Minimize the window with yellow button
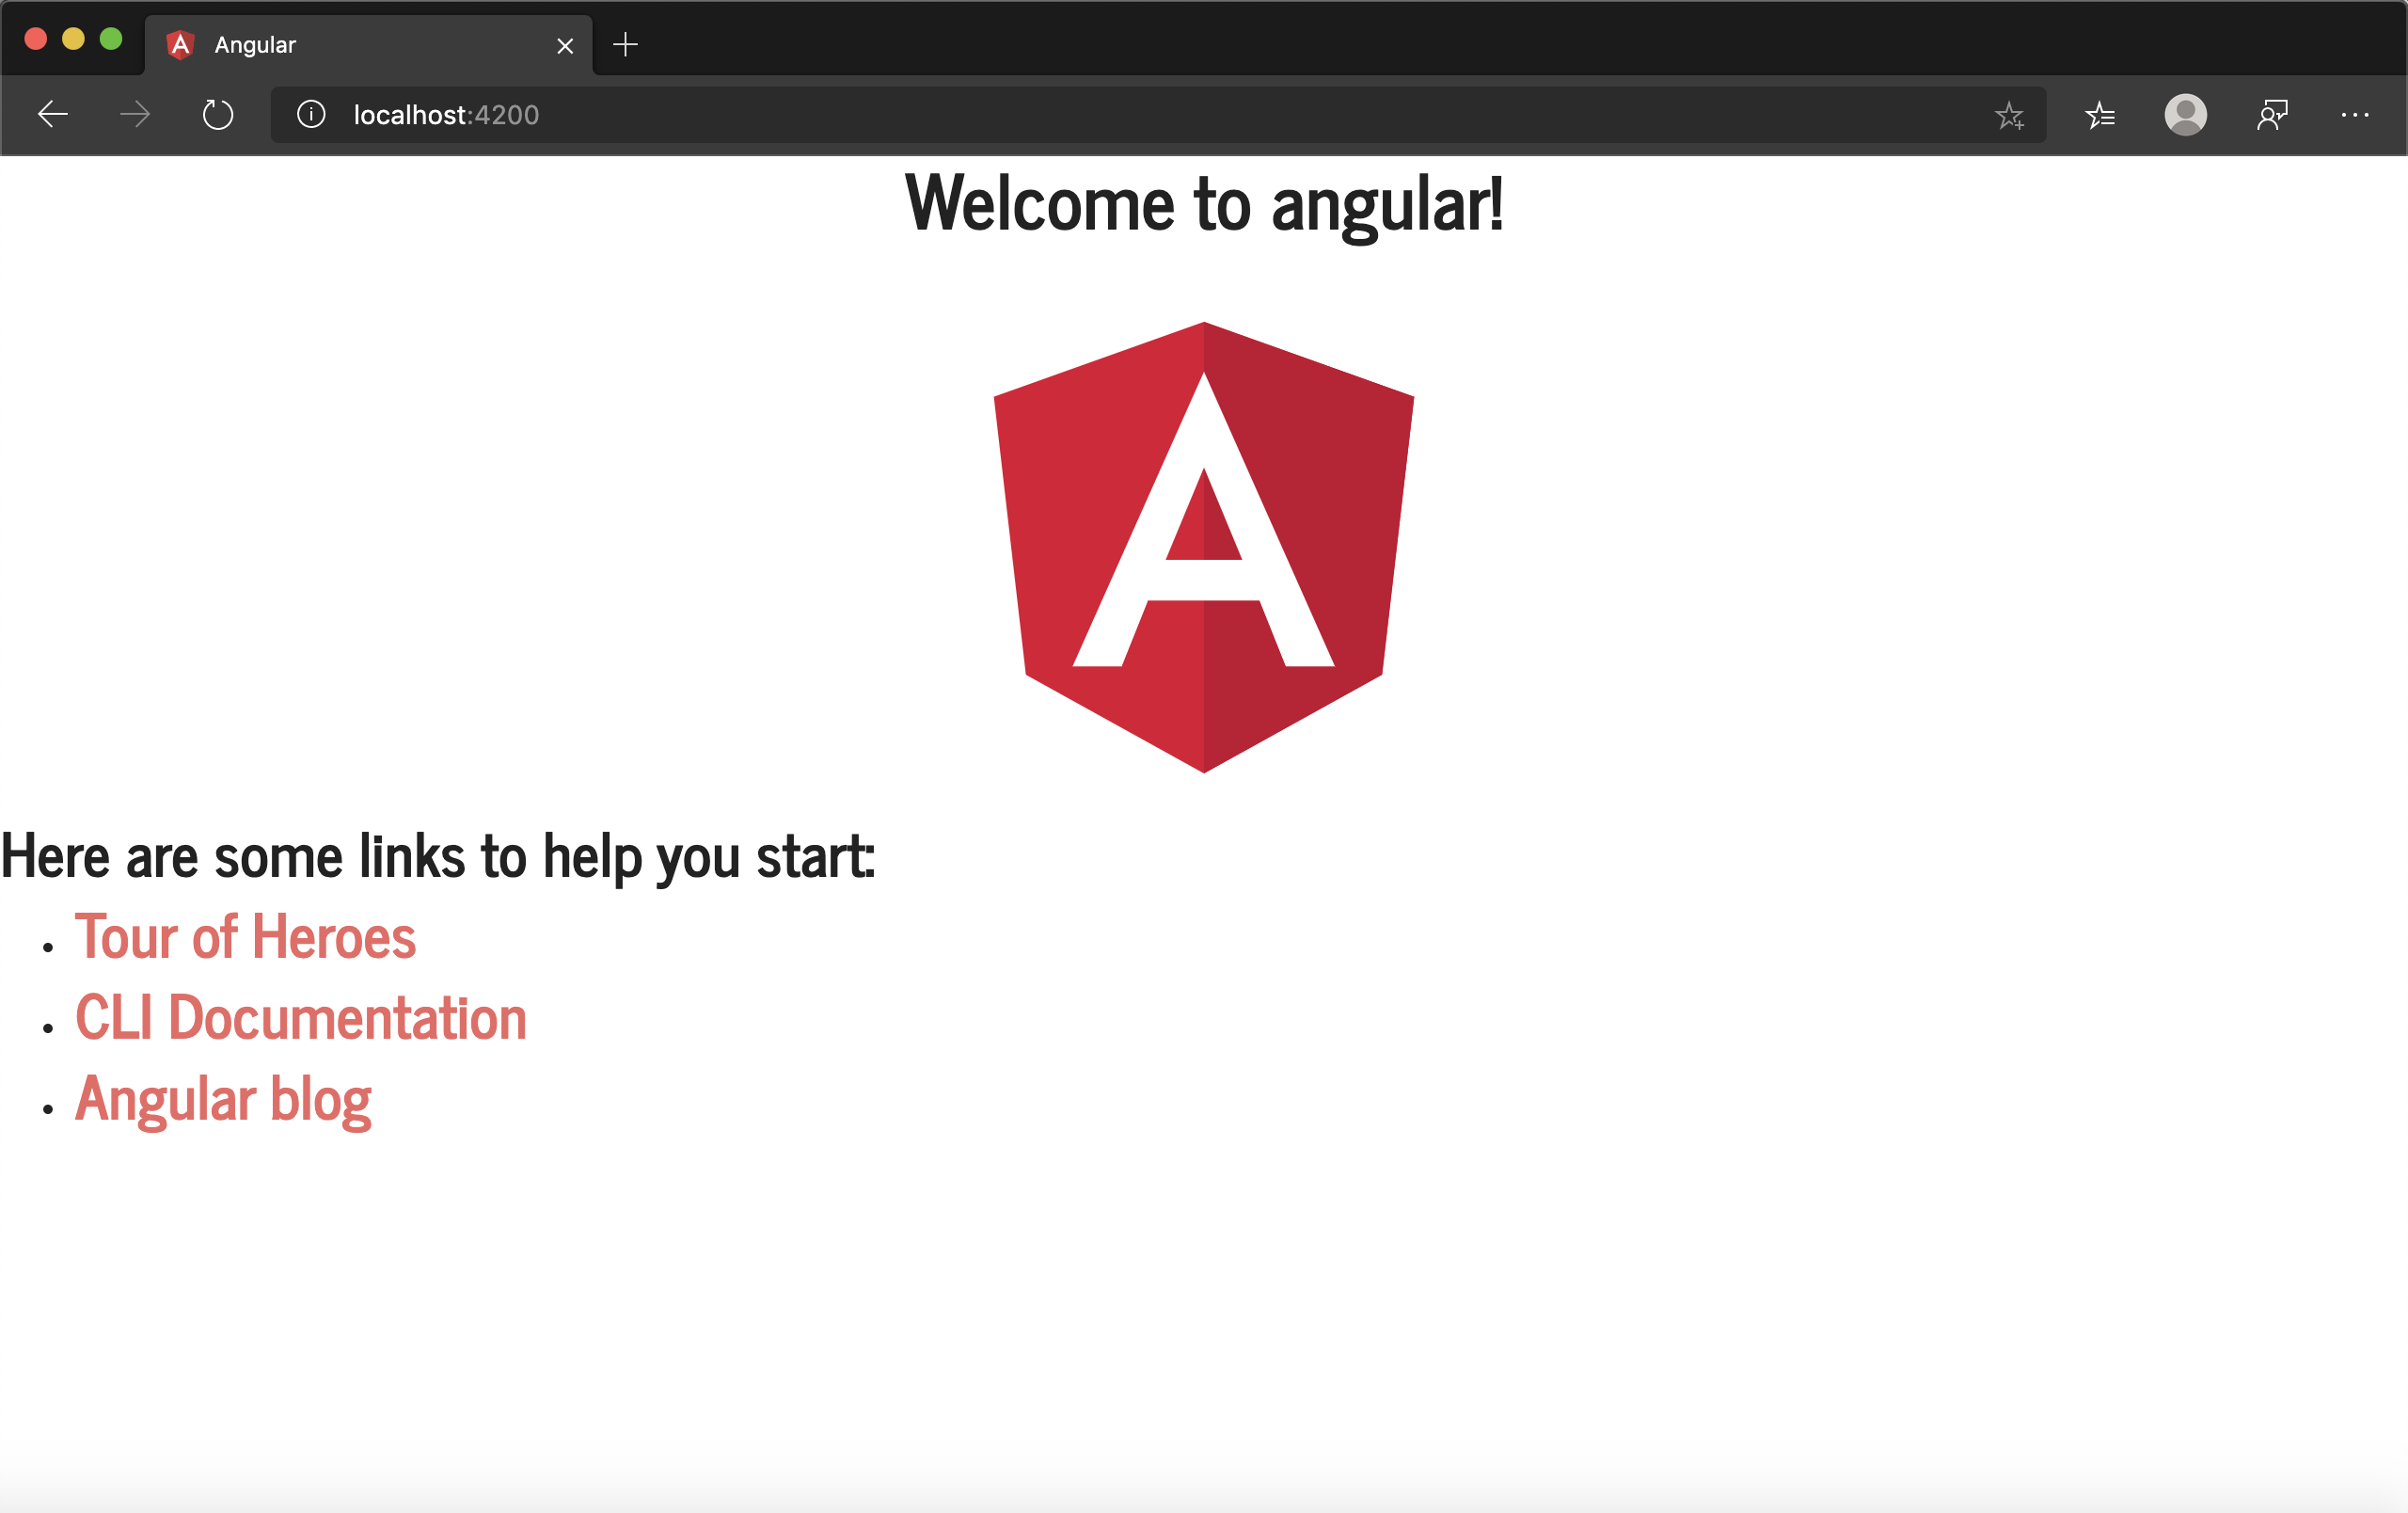 coord(74,39)
